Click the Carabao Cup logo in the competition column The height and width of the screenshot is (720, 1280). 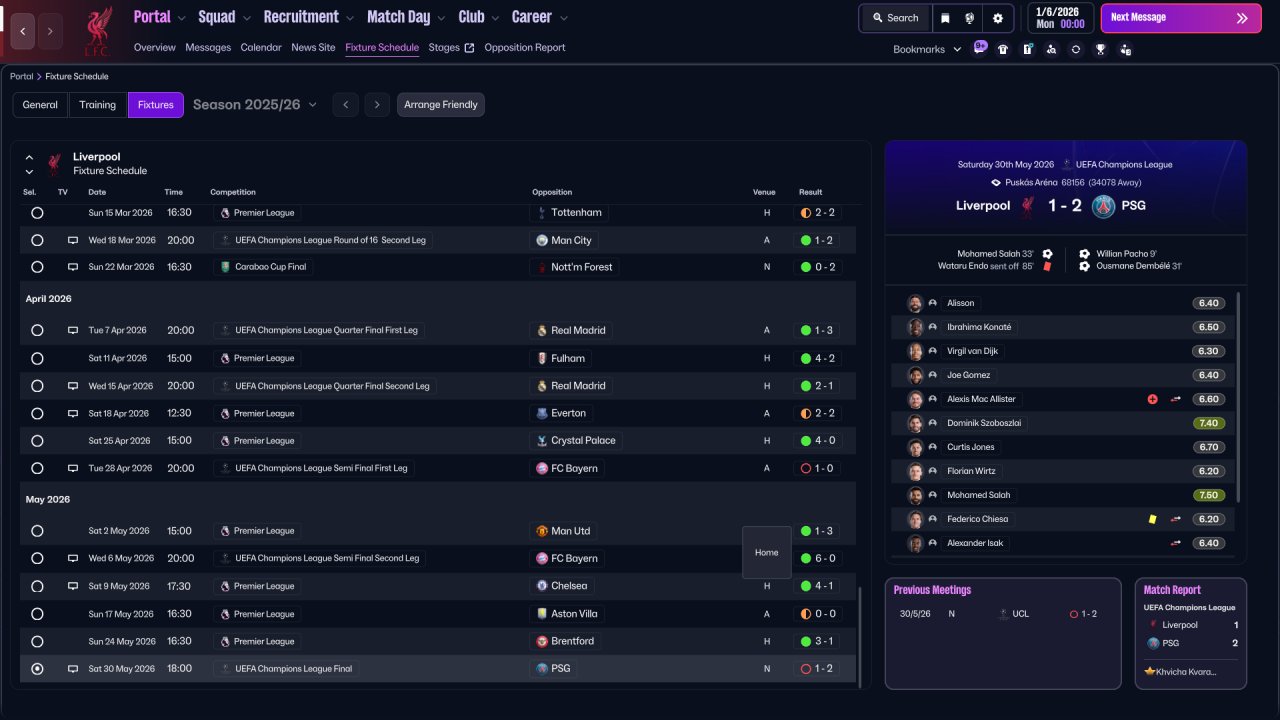(x=225, y=267)
